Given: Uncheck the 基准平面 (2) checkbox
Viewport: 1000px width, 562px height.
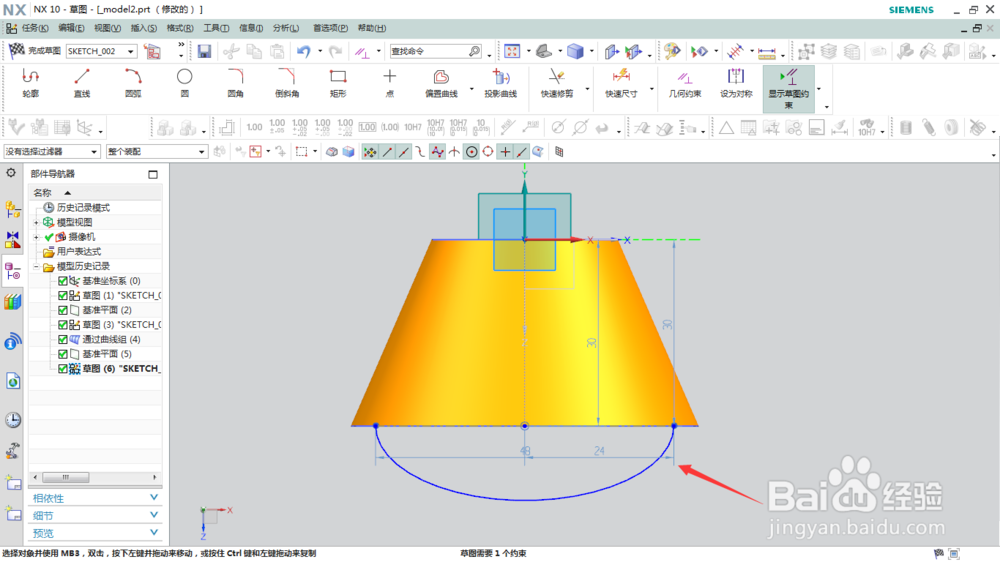Looking at the screenshot, I should coord(62,310).
